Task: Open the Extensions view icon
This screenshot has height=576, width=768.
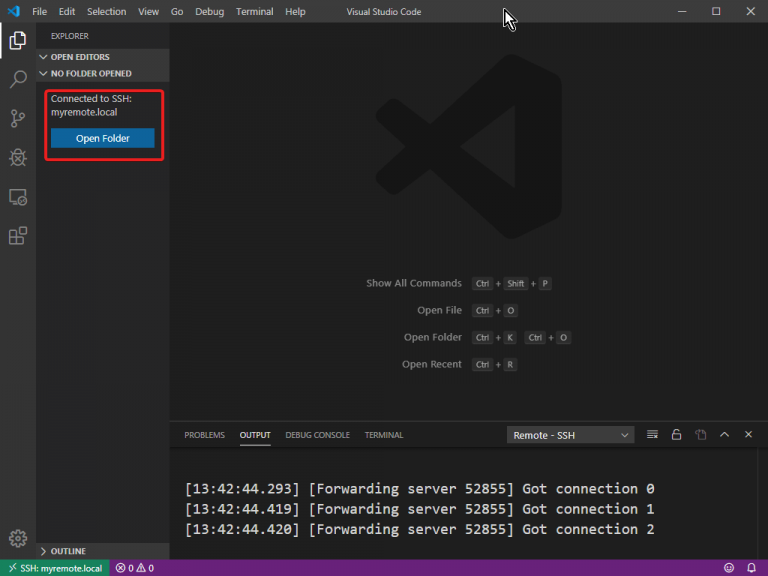Action: point(18,236)
